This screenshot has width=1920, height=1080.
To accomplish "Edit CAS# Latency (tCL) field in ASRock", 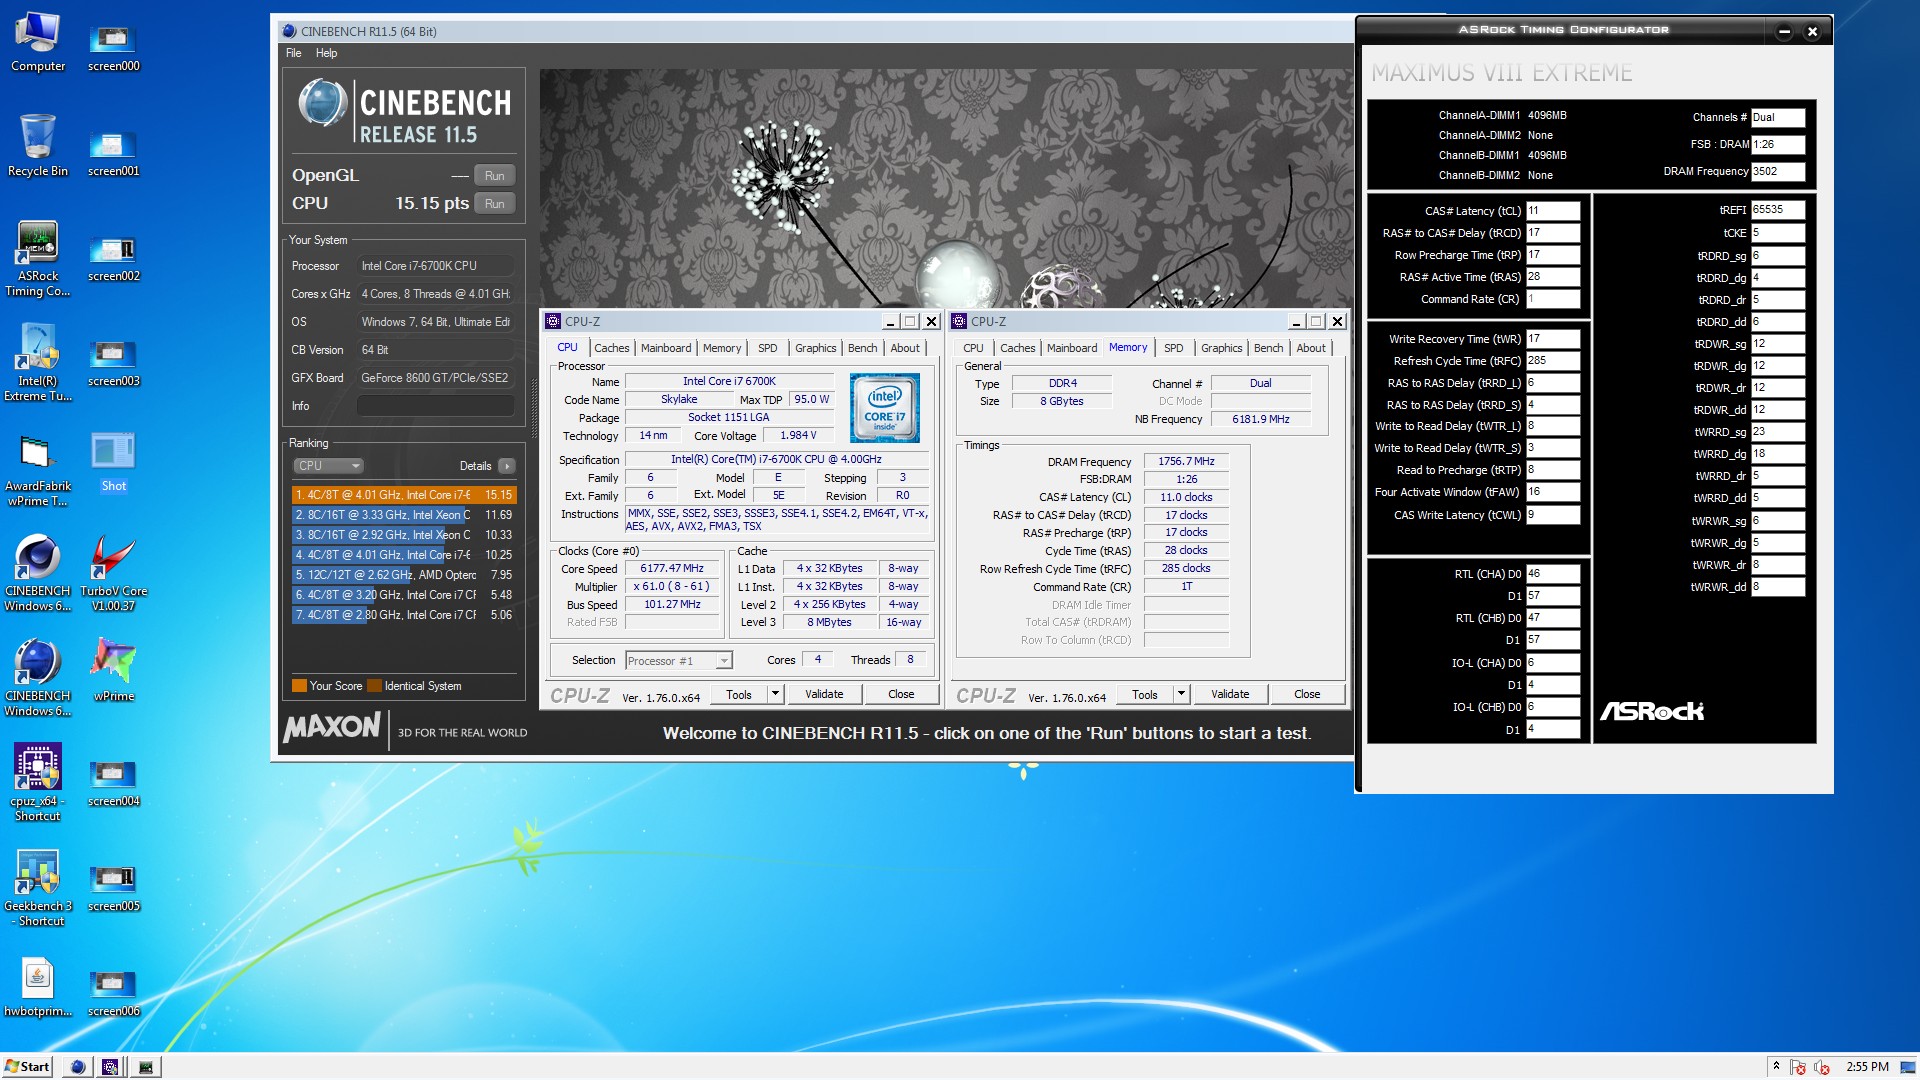I will [1552, 211].
